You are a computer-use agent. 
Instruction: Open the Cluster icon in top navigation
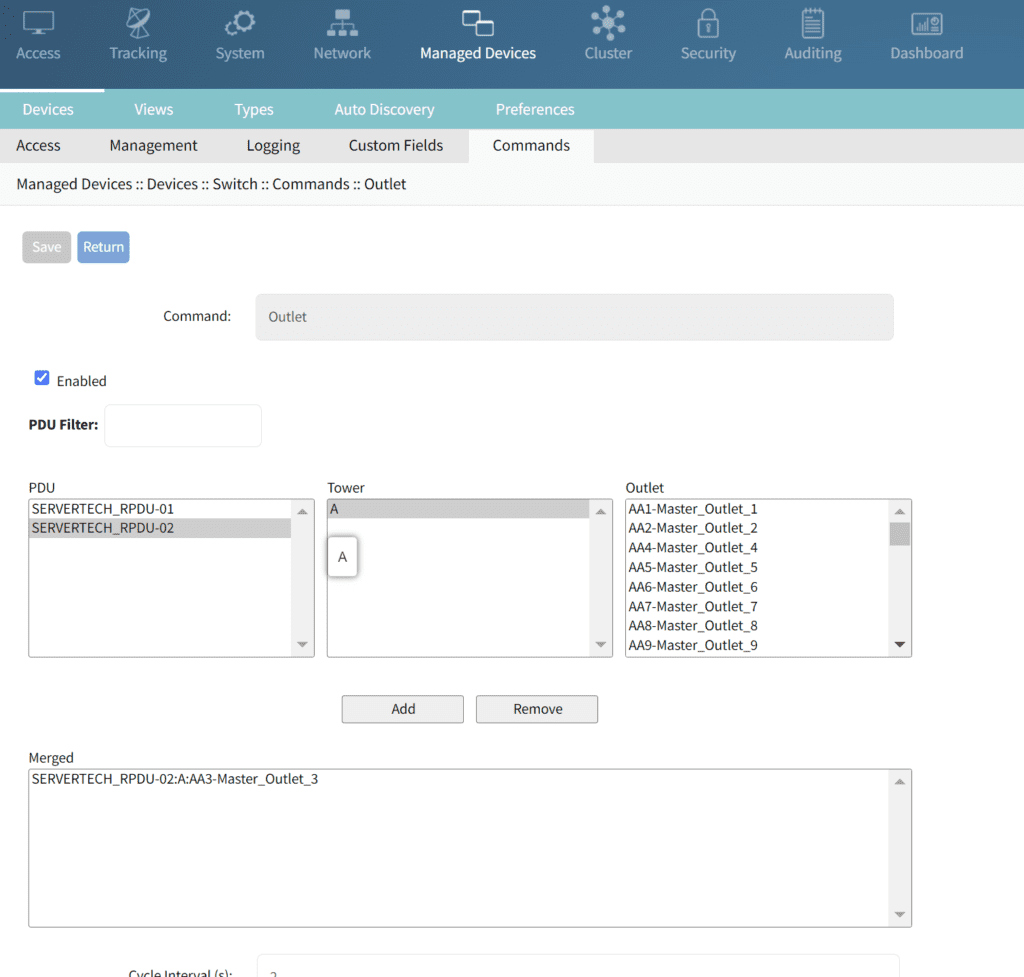click(x=608, y=23)
